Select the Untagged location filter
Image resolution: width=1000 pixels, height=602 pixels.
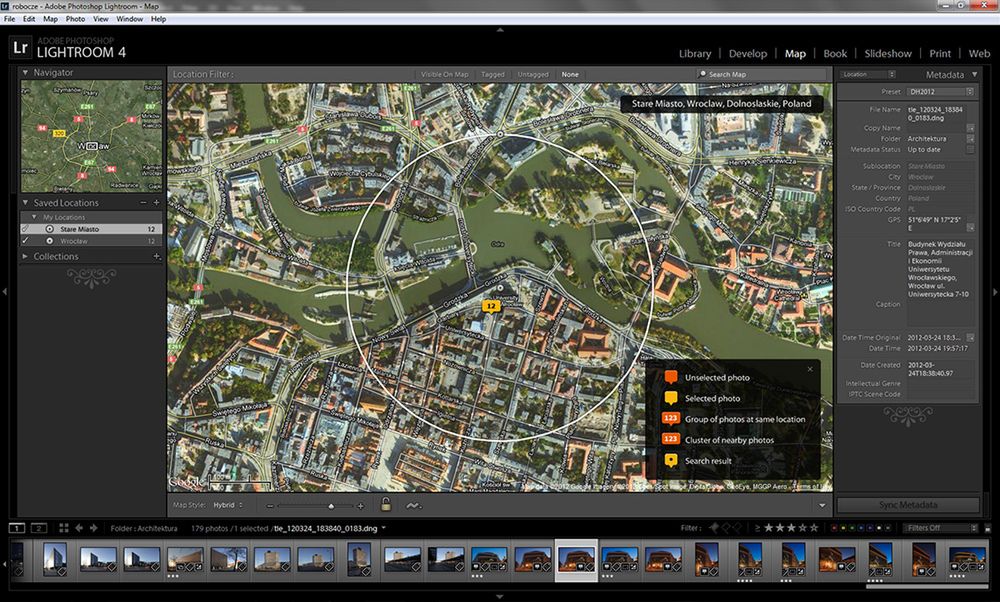click(533, 75)
